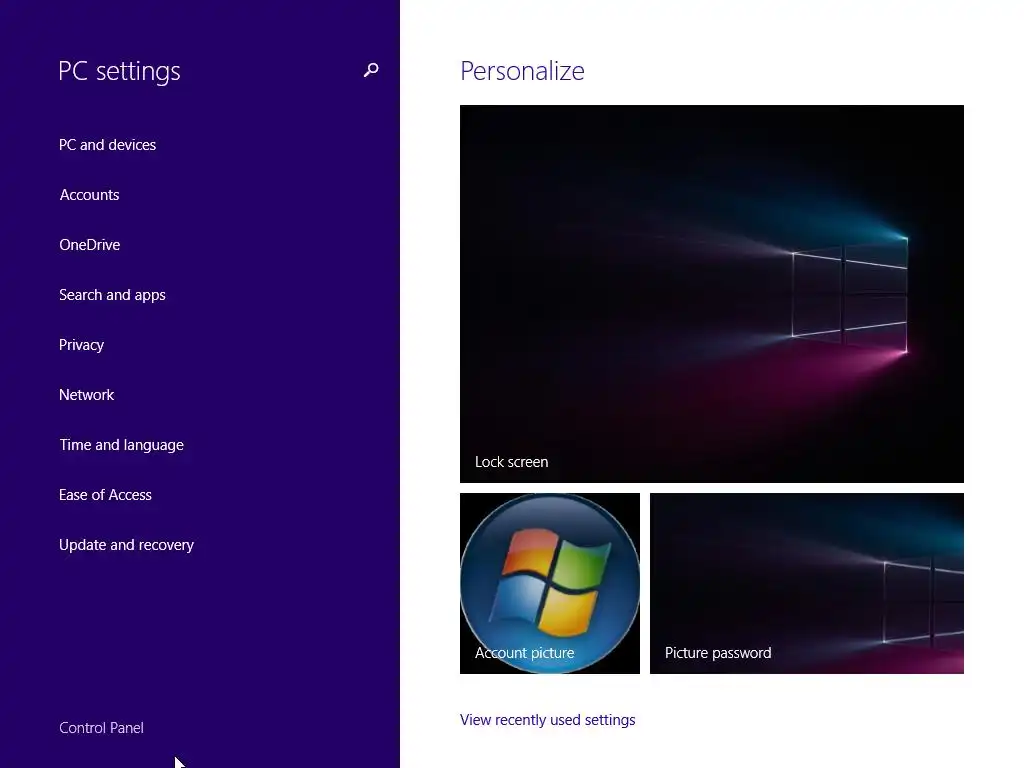The image size is (1024, 768).
Task: Open the Account picture tile
Action: tap(550, 583)
